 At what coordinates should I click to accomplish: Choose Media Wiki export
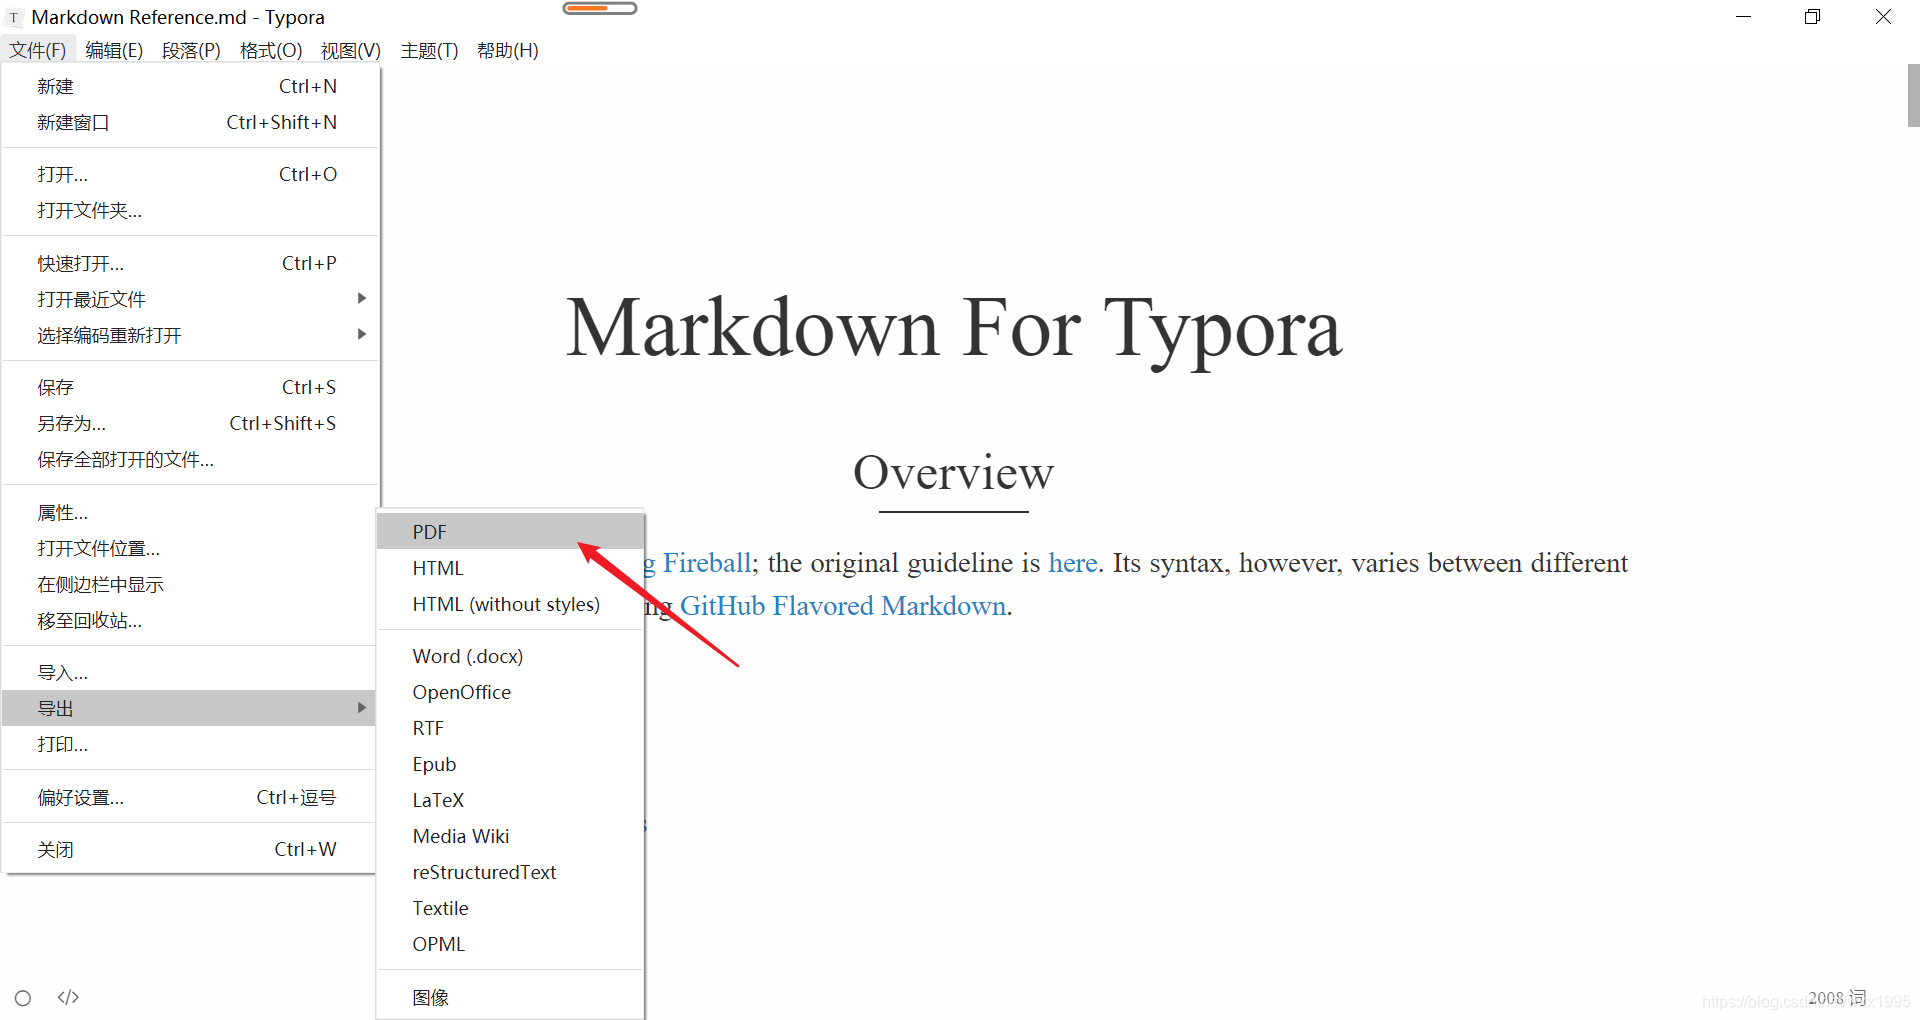click(510, 837)
